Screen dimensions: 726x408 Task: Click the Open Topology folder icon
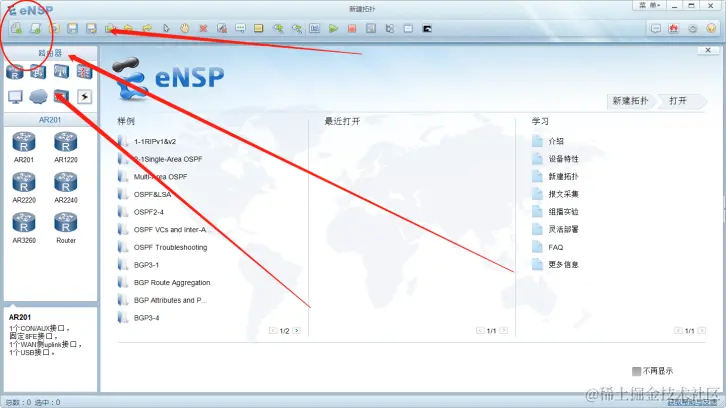click(54, 29)
